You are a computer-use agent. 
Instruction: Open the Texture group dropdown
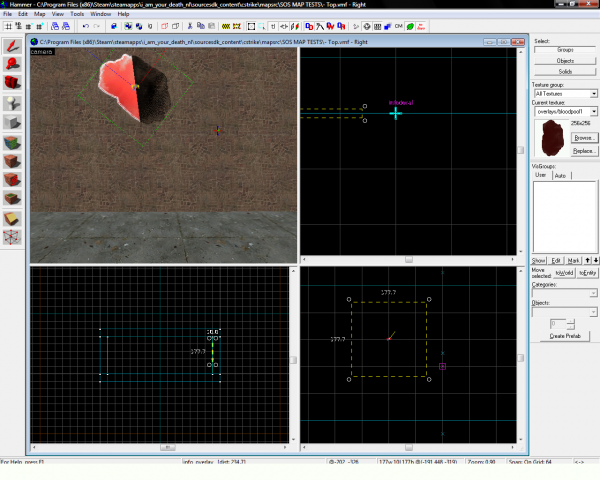pos(593,94)
